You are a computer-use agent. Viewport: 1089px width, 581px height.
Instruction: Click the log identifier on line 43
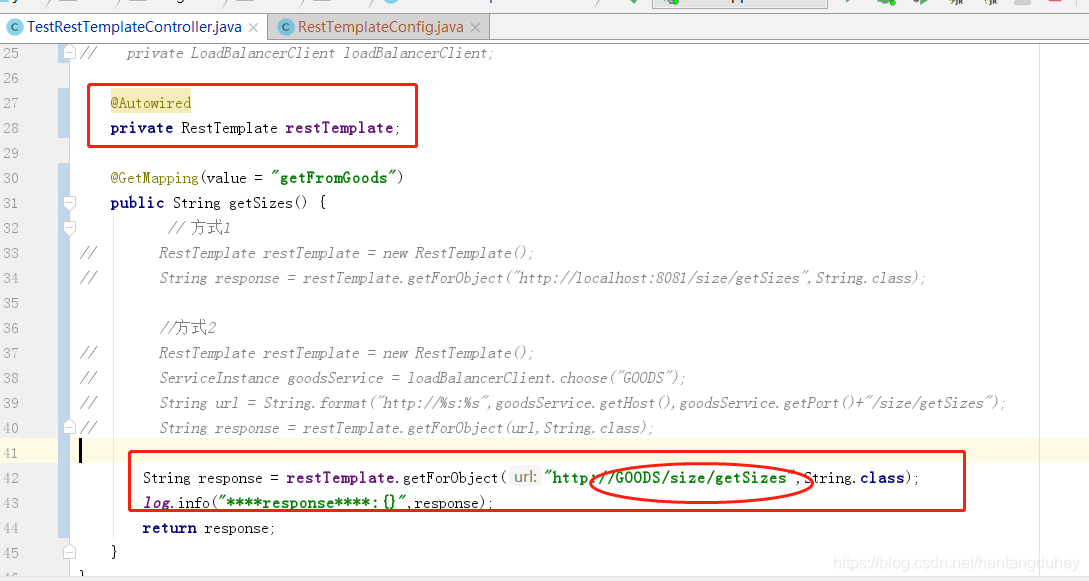tap(157, 503)
